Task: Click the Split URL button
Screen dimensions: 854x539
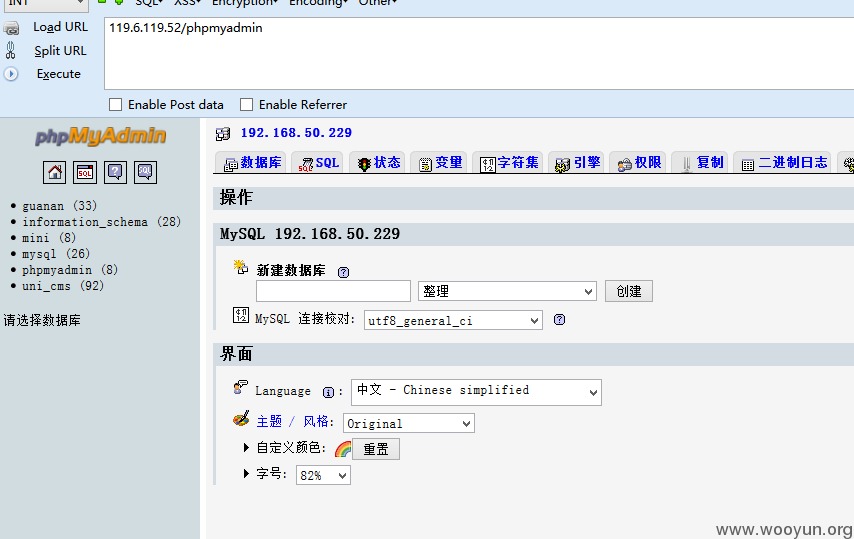Action: [60, 51]
